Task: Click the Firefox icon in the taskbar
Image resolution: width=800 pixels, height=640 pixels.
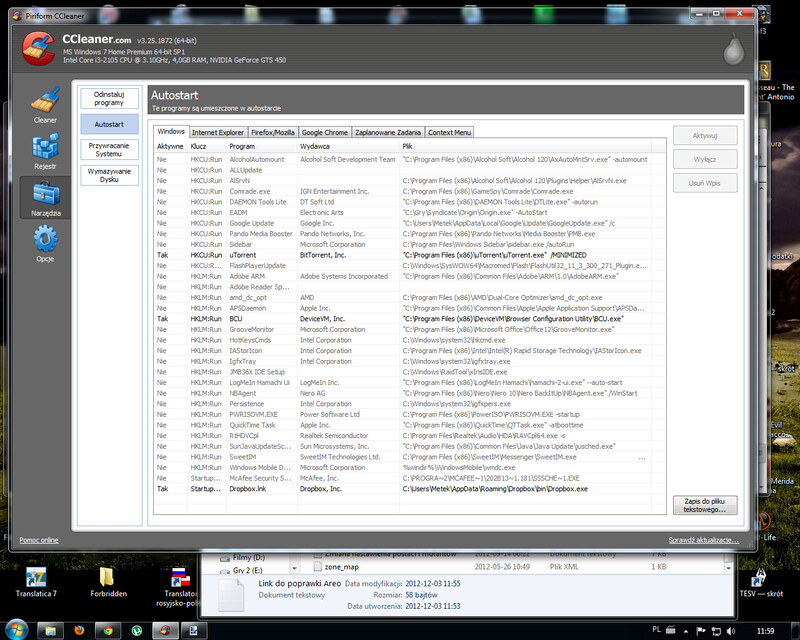Action: click(x=79, y=631)
